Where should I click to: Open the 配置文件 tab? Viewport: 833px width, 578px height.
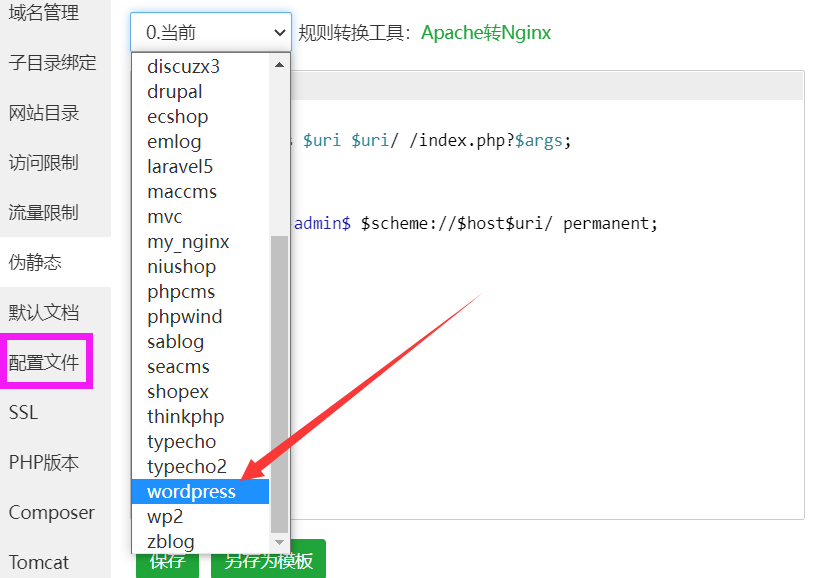[44, 362]
